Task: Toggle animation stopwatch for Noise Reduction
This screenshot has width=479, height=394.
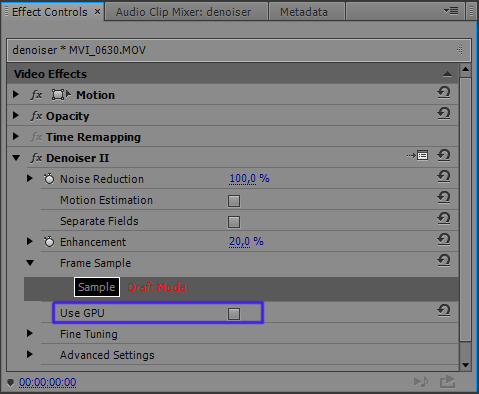Action: 49,179
